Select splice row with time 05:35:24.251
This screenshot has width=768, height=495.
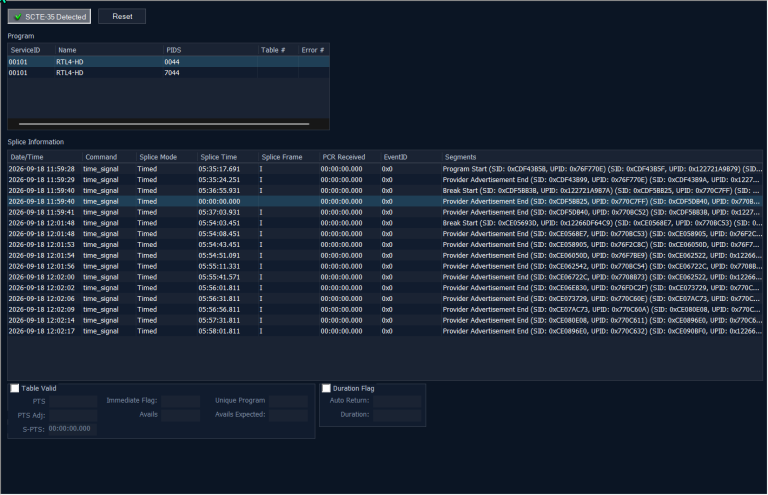pyautogui.click(x=385, y=180)
